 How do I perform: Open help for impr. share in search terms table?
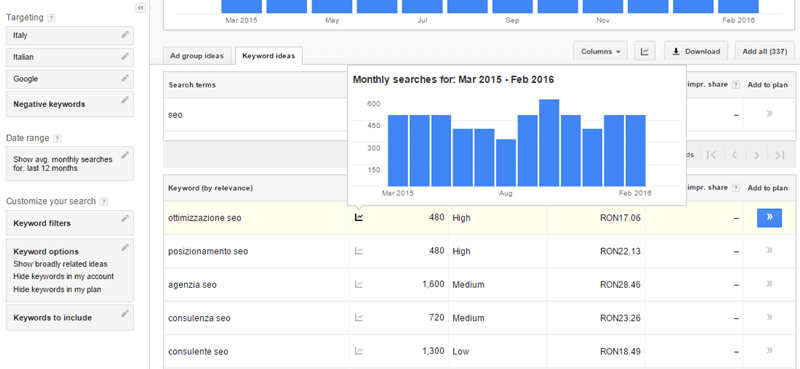tap(735, 85)
